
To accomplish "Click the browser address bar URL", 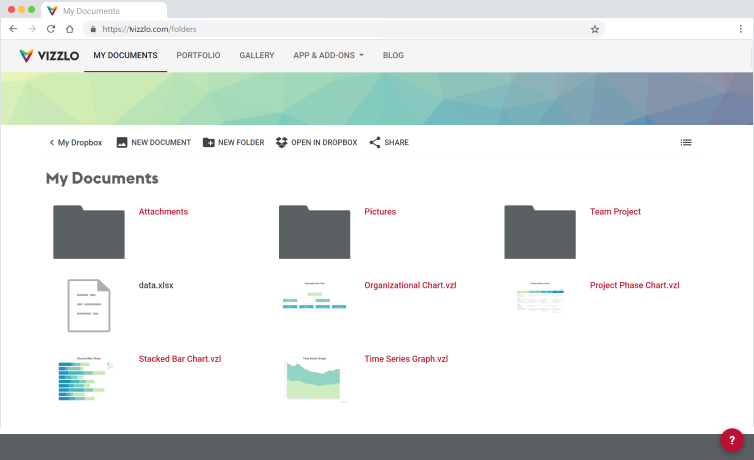I will pyautogui.click(x=149, y=29).
